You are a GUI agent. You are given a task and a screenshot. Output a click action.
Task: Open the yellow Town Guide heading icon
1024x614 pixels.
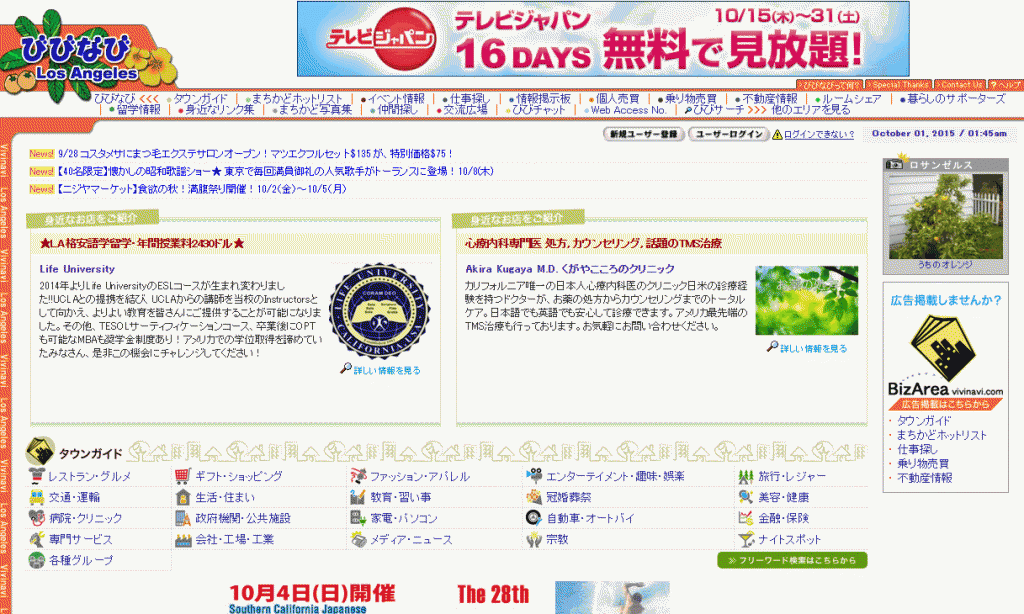(40, 451)
